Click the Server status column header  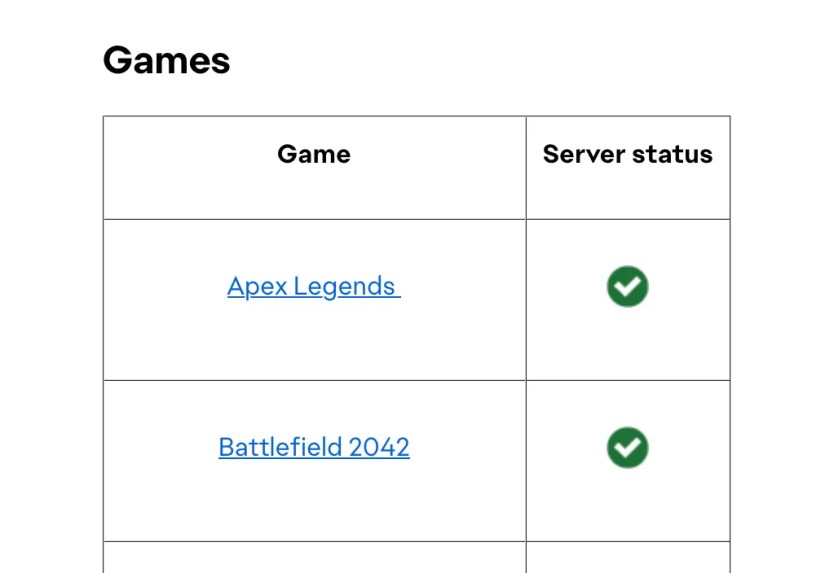(628, 154)
